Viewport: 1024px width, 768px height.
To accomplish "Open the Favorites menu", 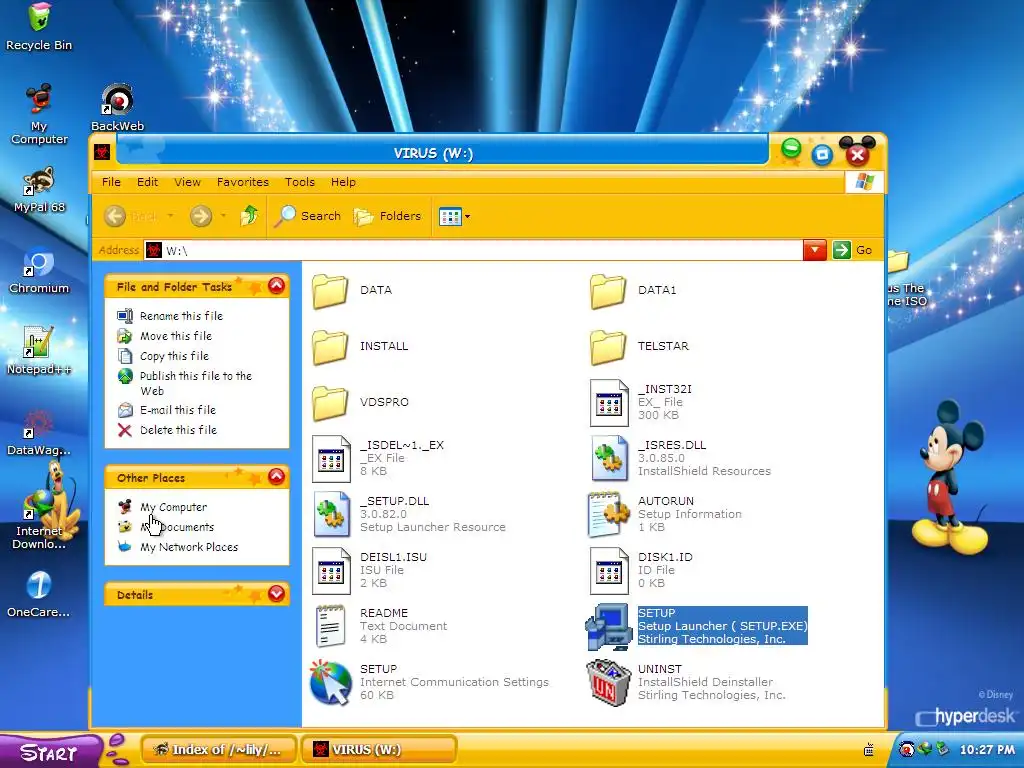I will click(x=243, y=182).
